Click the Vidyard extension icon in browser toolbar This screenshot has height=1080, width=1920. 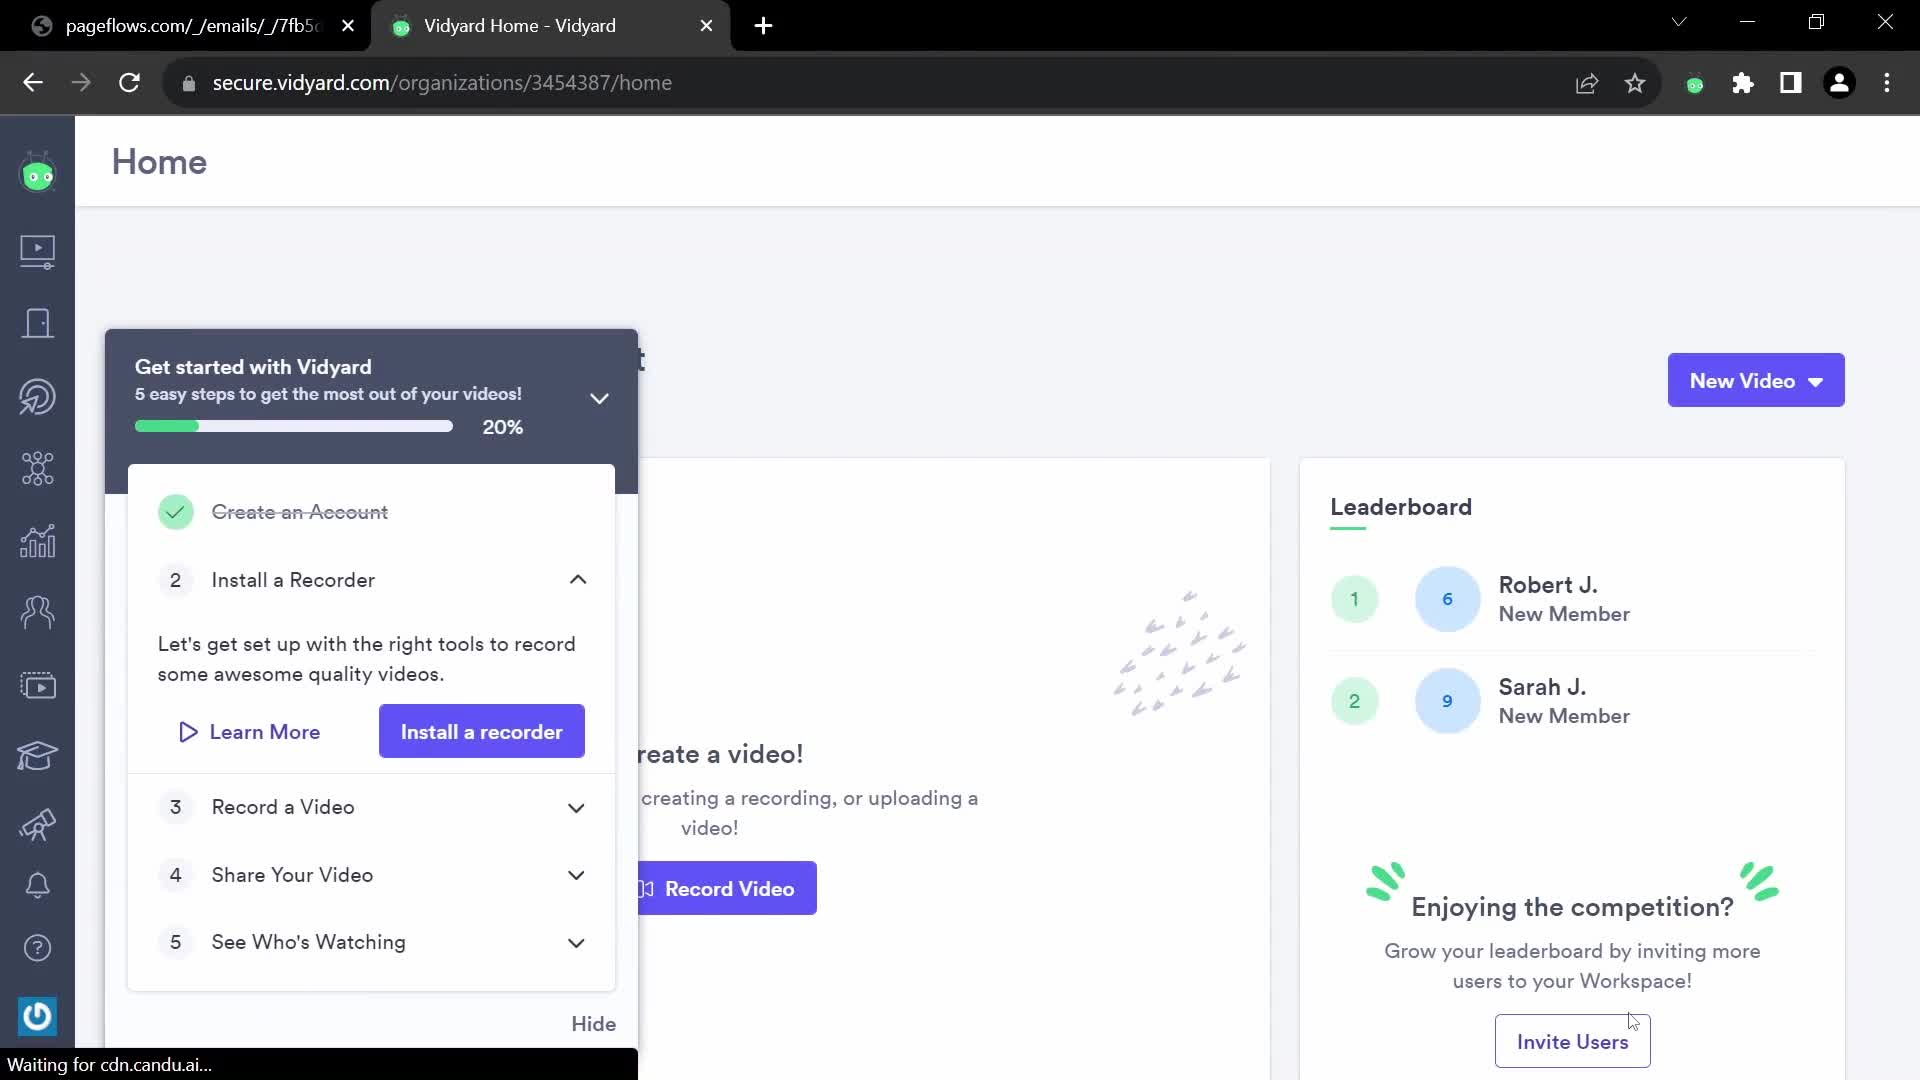coord(1695,84)
